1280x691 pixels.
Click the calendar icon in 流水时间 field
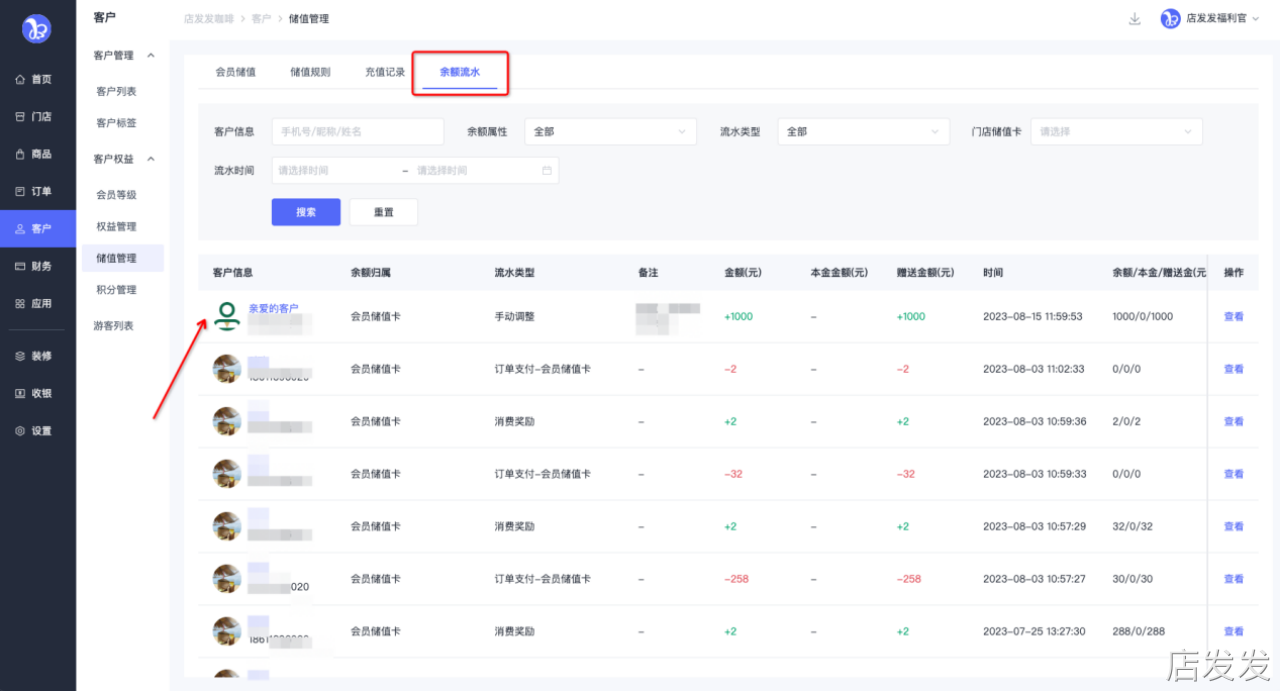[x=547, y=171]
